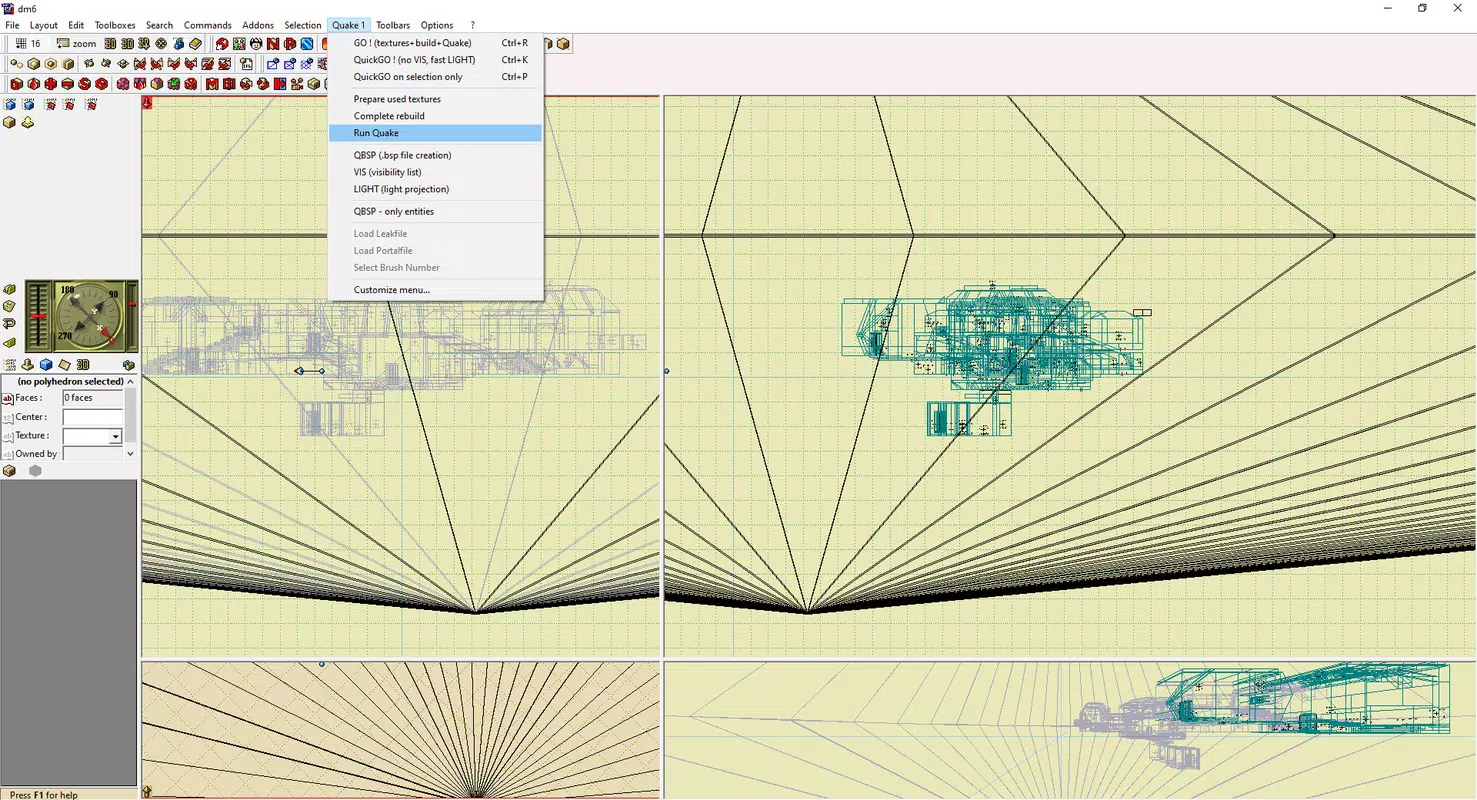The width and height of the screenshot is (1477, 800).
Task: Select Prepare used textures
Action: click(x=435, y=99)
